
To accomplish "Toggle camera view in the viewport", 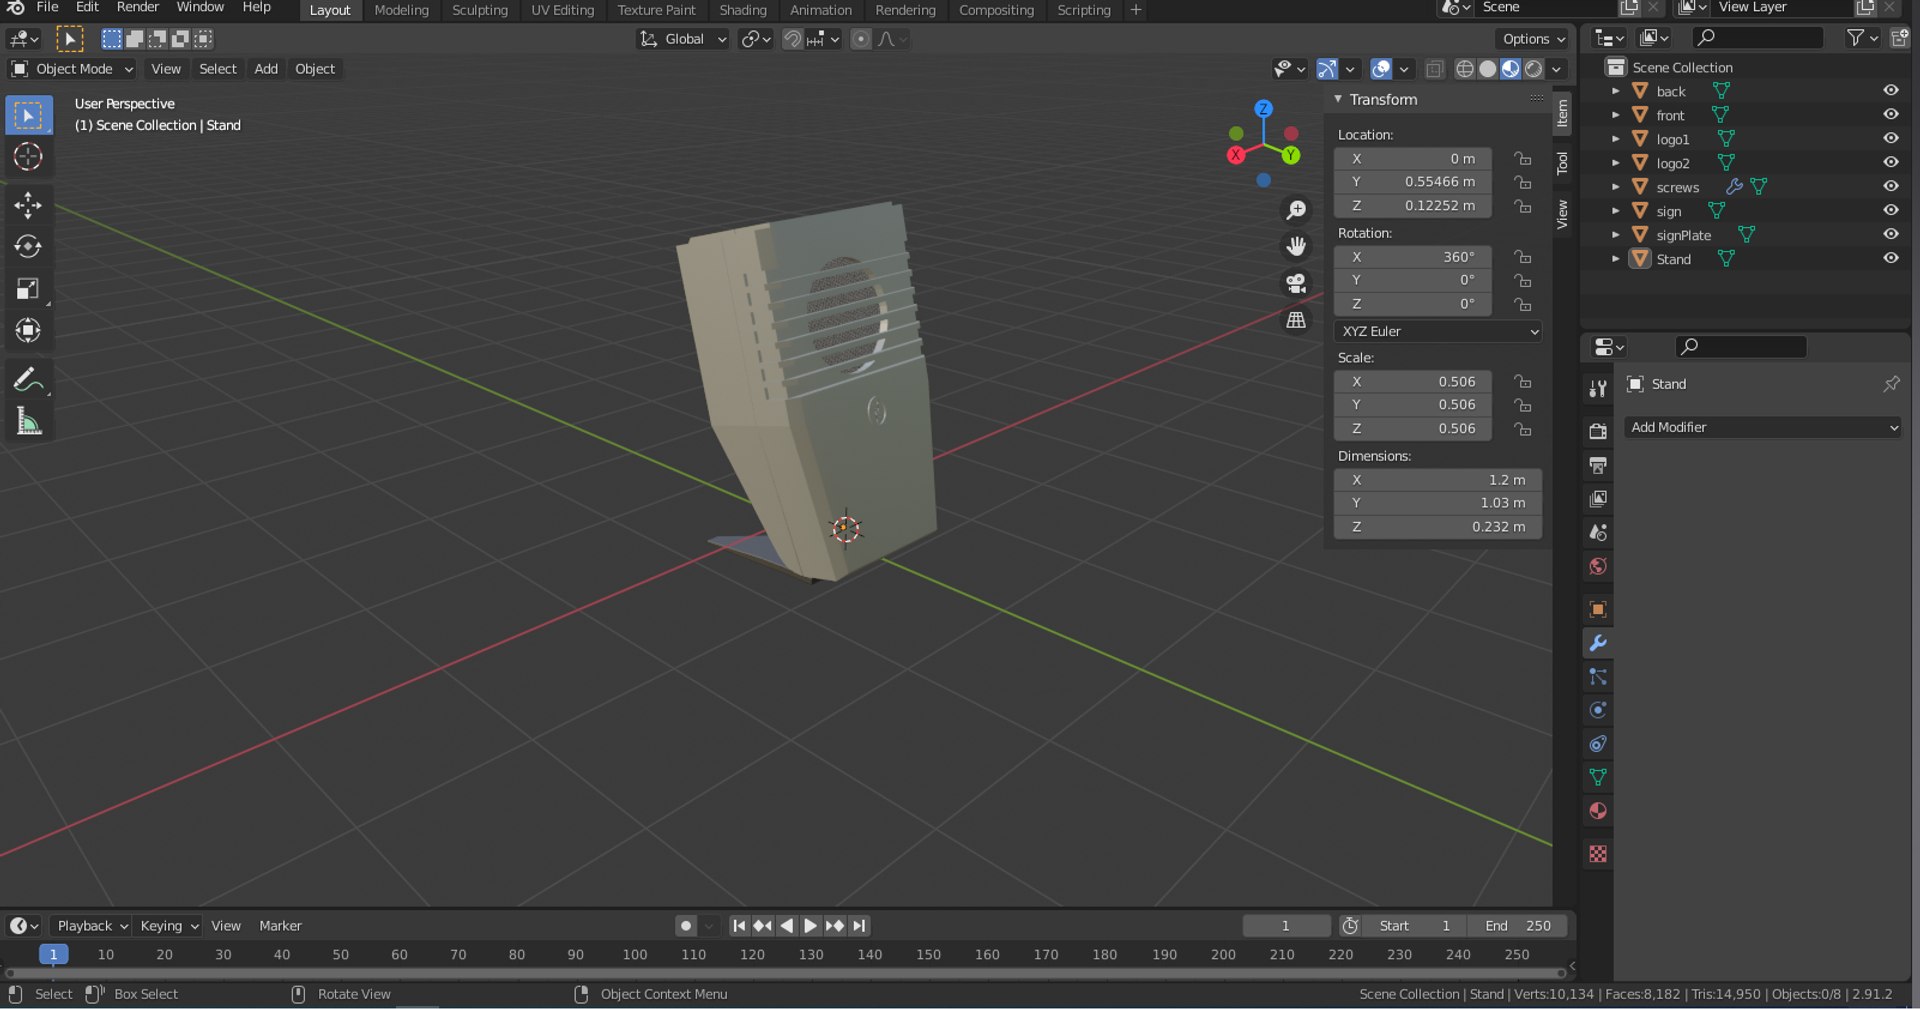I will (1296, 283).
